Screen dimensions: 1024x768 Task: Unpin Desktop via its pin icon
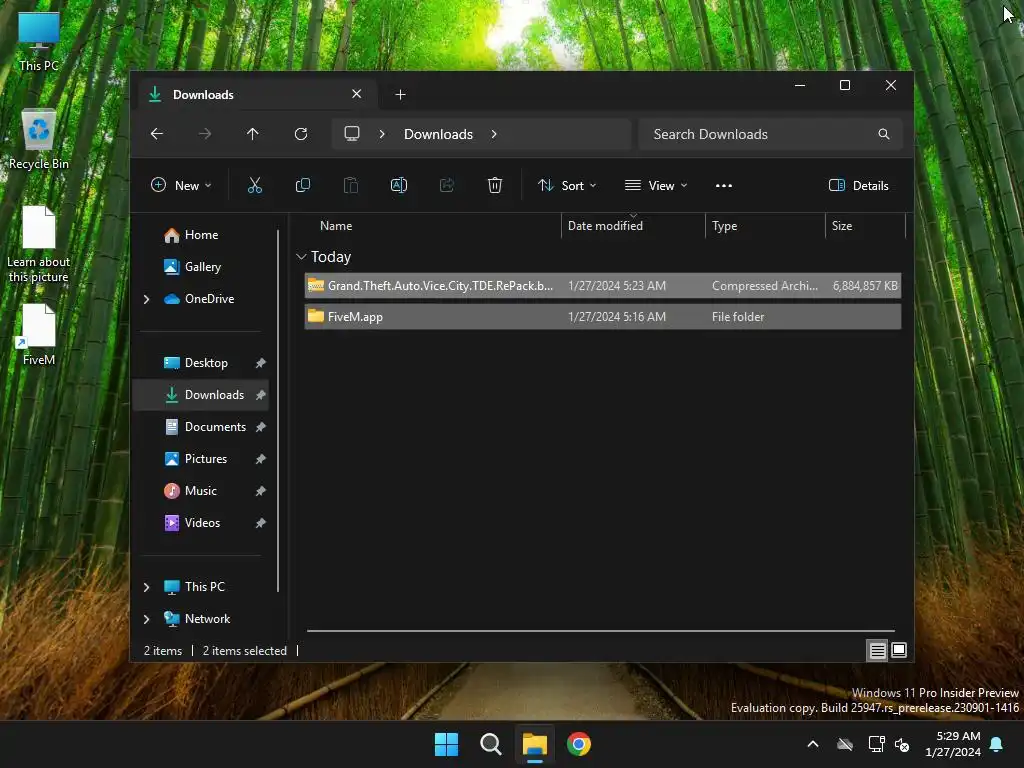pyautogui.click(x=261, y=363)
